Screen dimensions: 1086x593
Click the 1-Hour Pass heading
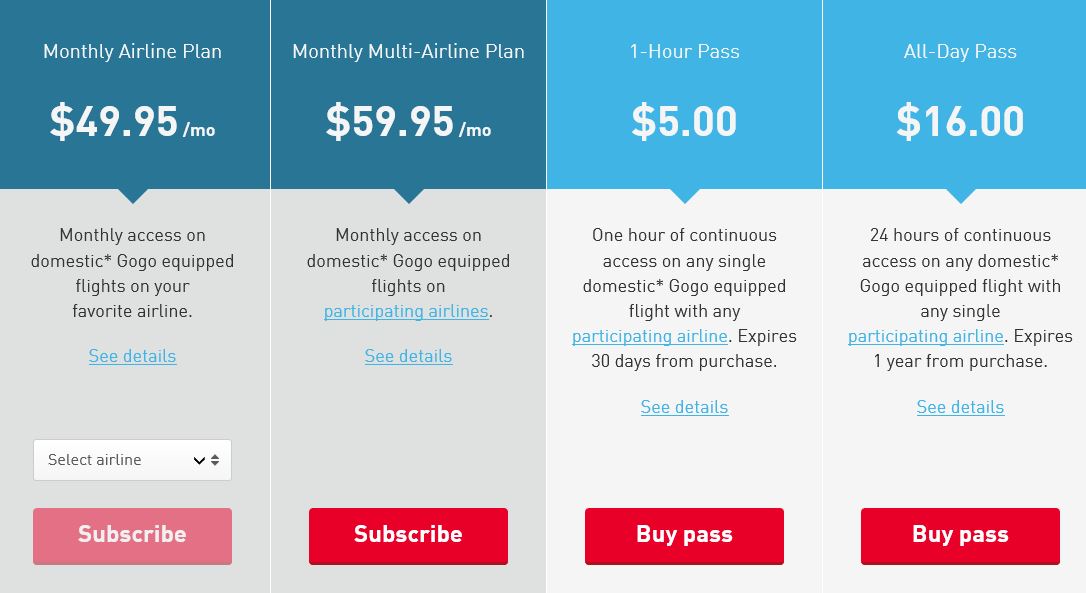point(684,52)
